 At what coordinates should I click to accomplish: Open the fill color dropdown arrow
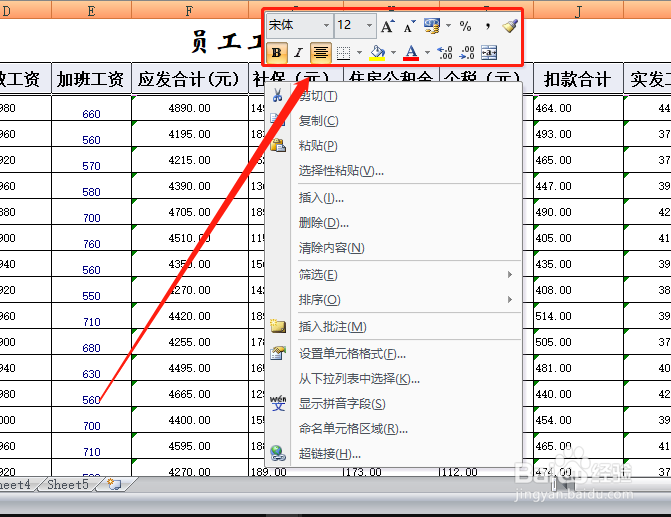(x=393, y=53)
